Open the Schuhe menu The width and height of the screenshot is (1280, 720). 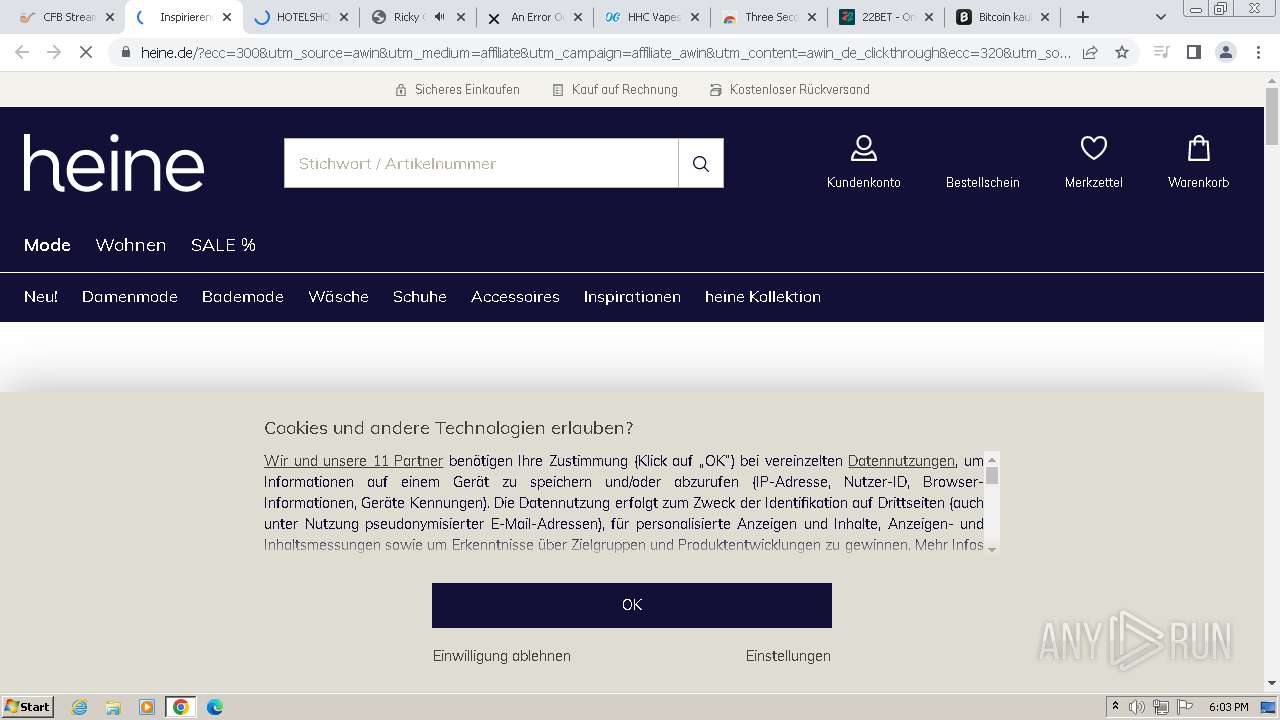click(x=420, y=297)
